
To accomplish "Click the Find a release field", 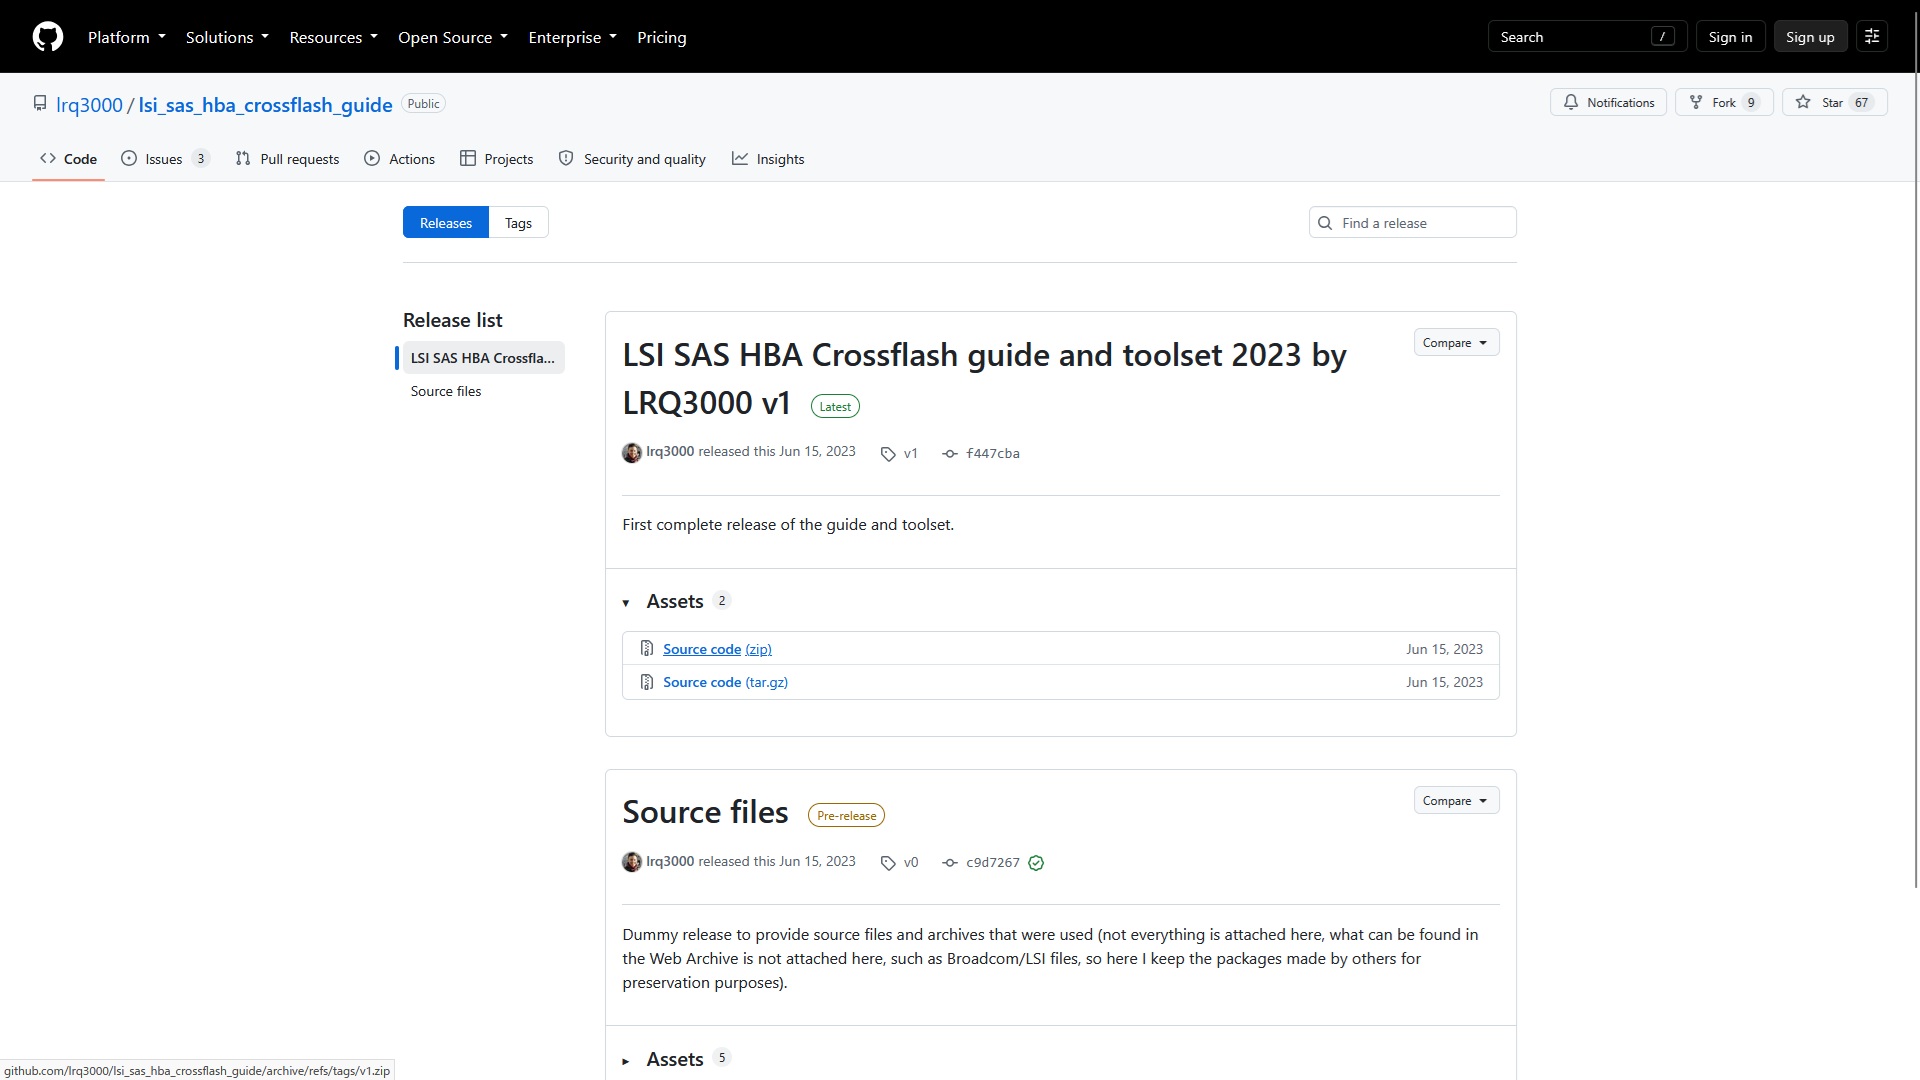I will [1412, 222].
